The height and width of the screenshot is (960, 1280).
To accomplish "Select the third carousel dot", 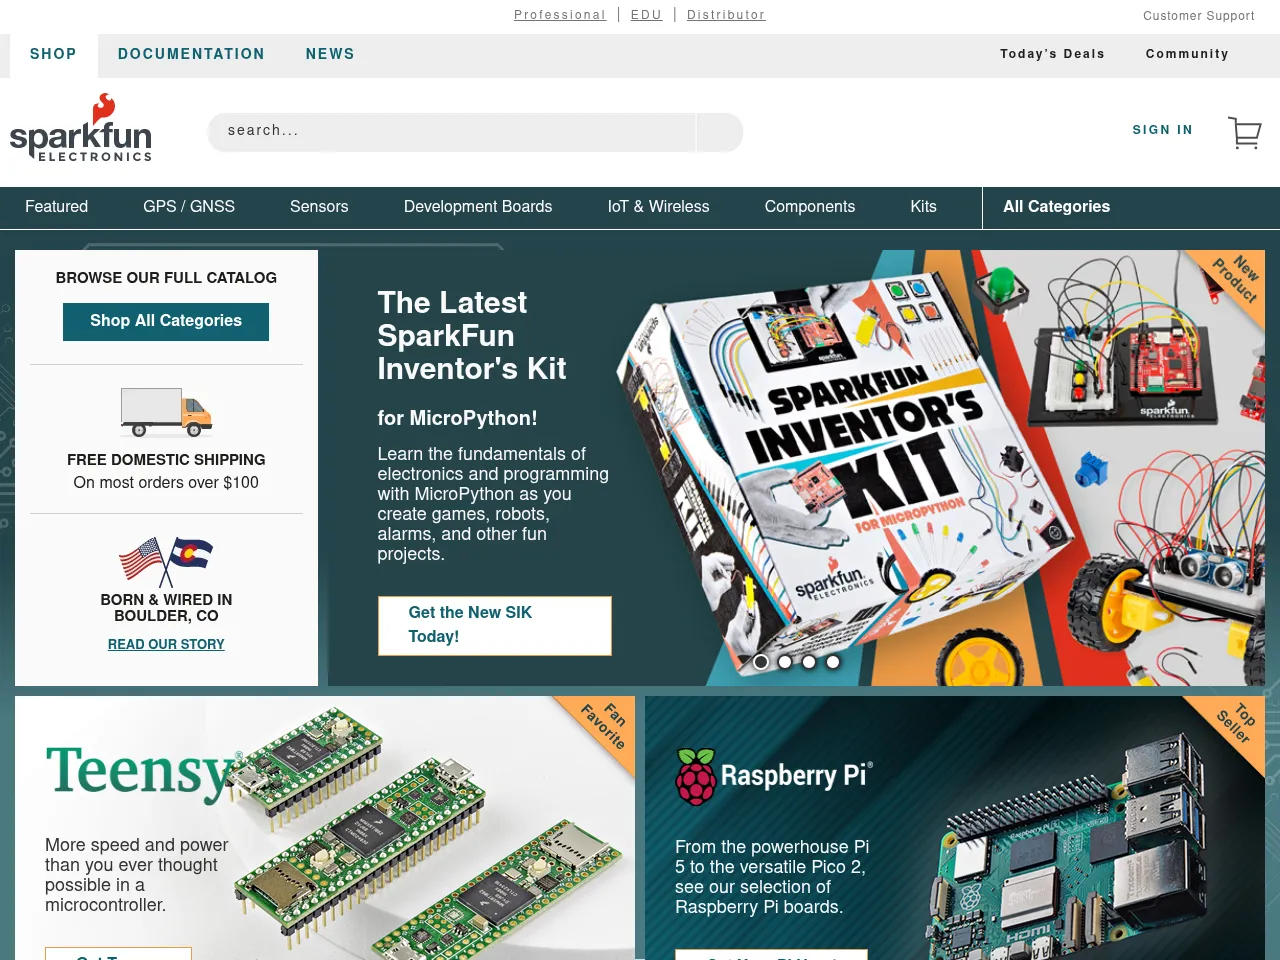I will [x=809, y=662].
